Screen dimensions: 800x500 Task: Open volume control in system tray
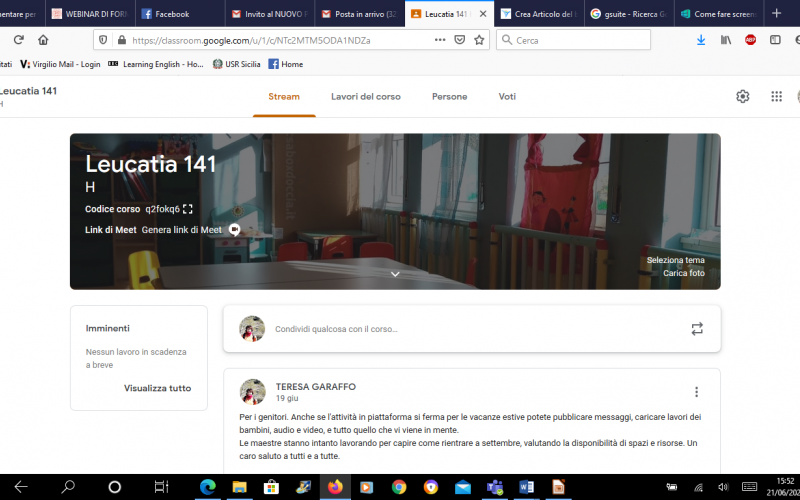(723, 487)
